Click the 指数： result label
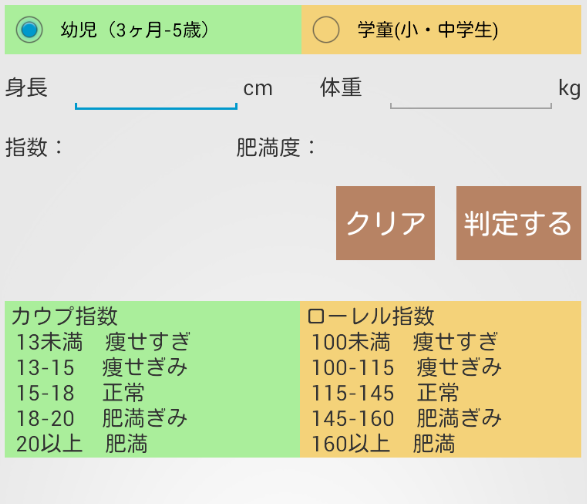This screenshot has height=504, width=587. tap(33, 147)
